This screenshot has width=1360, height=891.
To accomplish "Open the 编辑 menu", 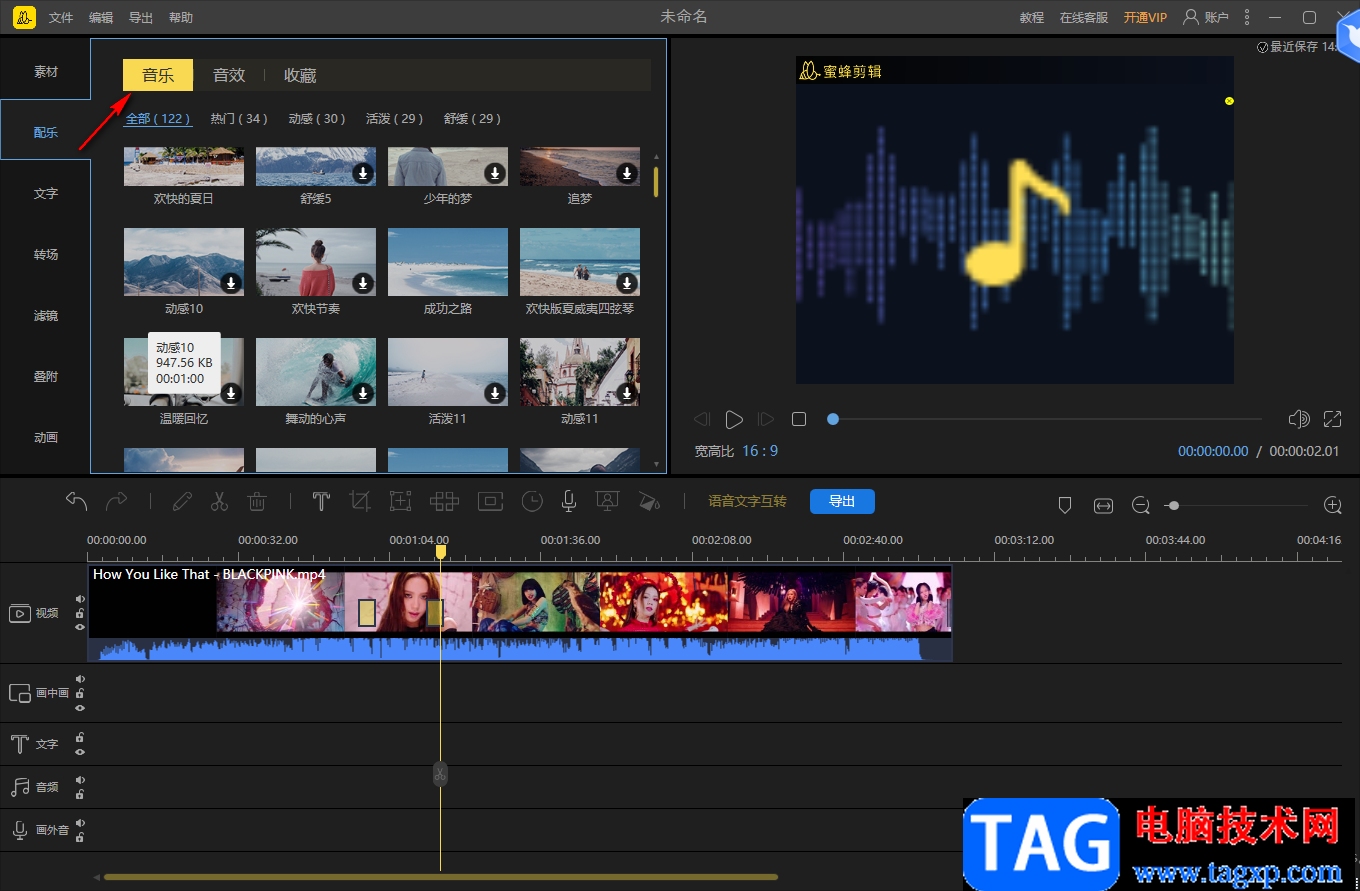I will click(x=101, y=18).
